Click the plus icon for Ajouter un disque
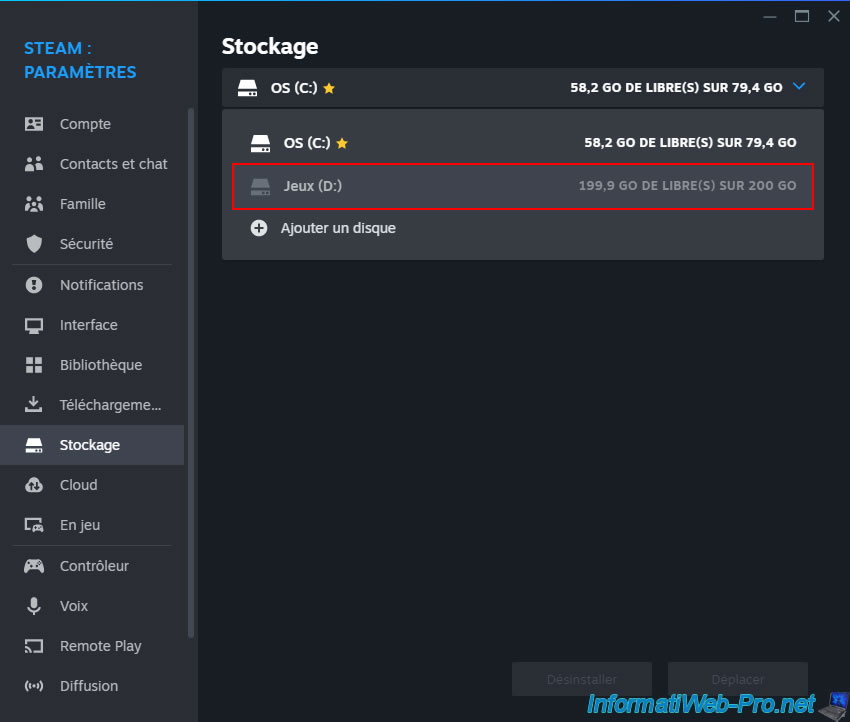Image resolution: width=850 pixels, height=722 pixels. point(259,228)
